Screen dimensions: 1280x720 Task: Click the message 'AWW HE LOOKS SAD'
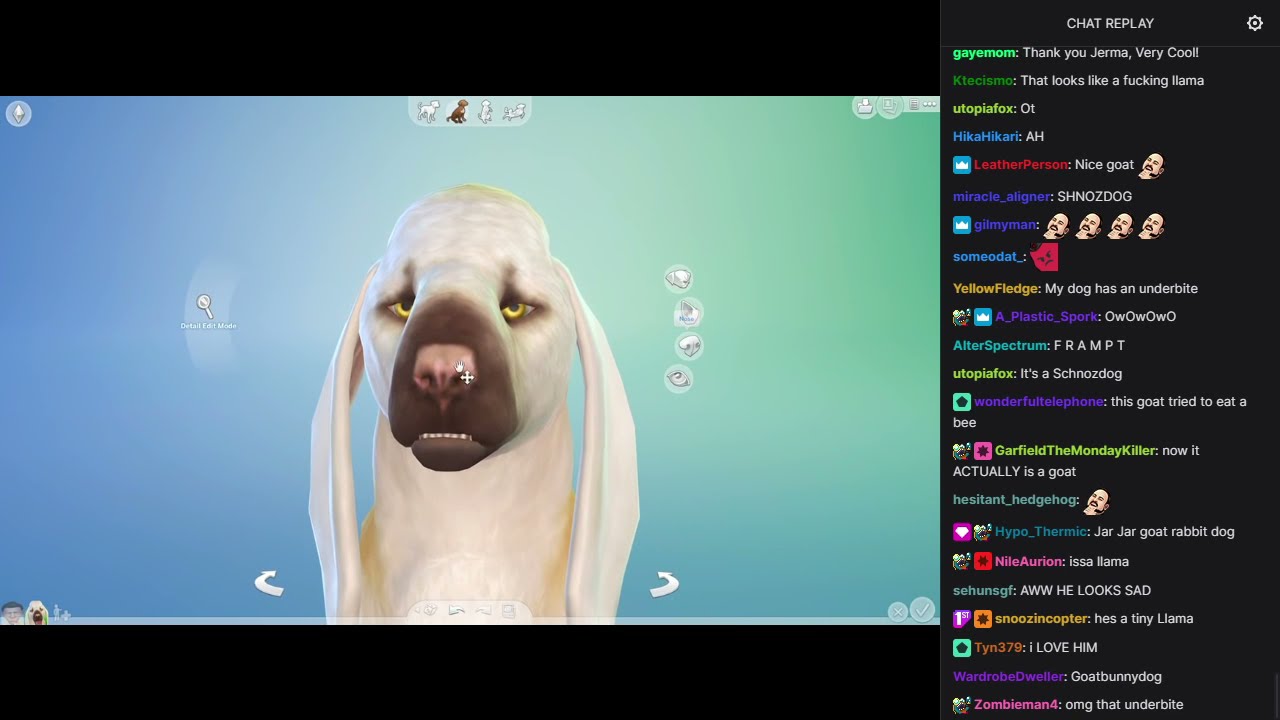(1085, 590)
